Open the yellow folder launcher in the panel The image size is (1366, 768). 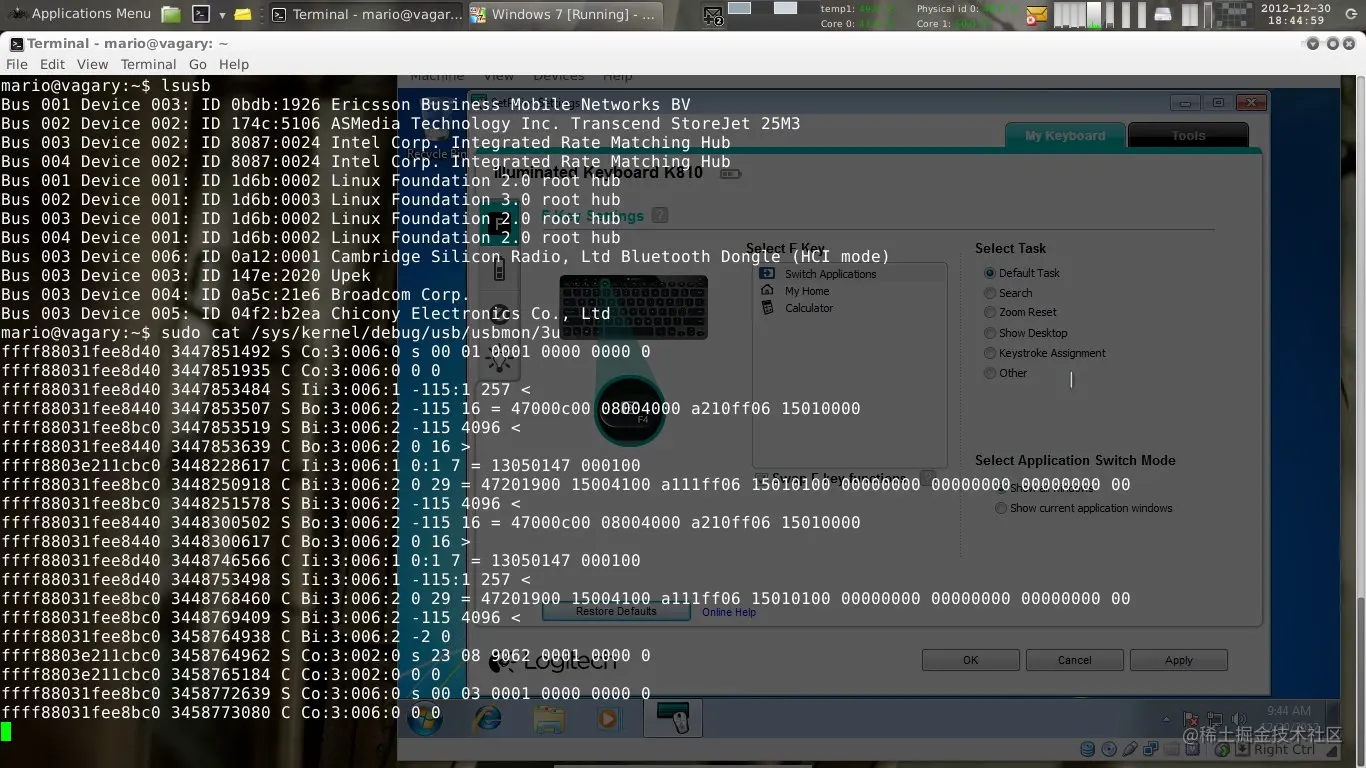pos(243,15)
